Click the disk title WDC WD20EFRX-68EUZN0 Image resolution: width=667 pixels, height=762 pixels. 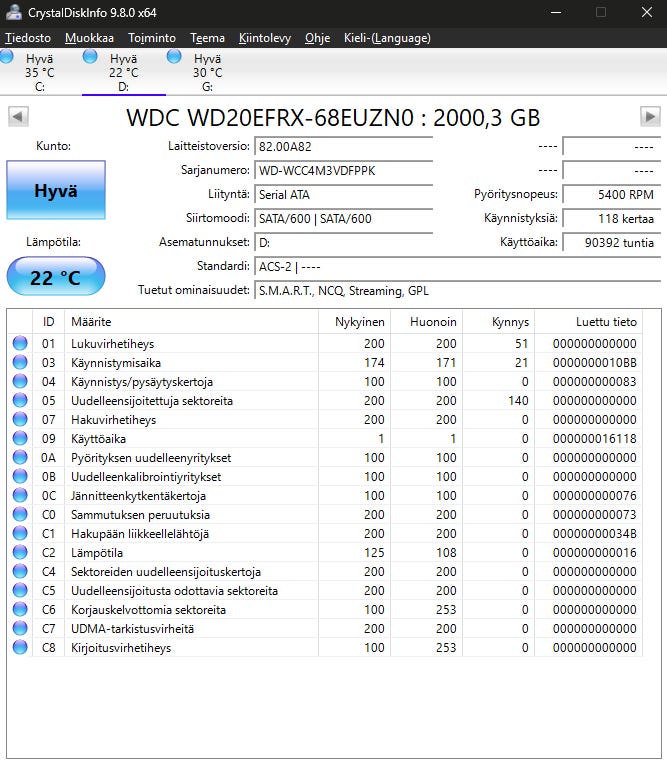coord(333,118)
